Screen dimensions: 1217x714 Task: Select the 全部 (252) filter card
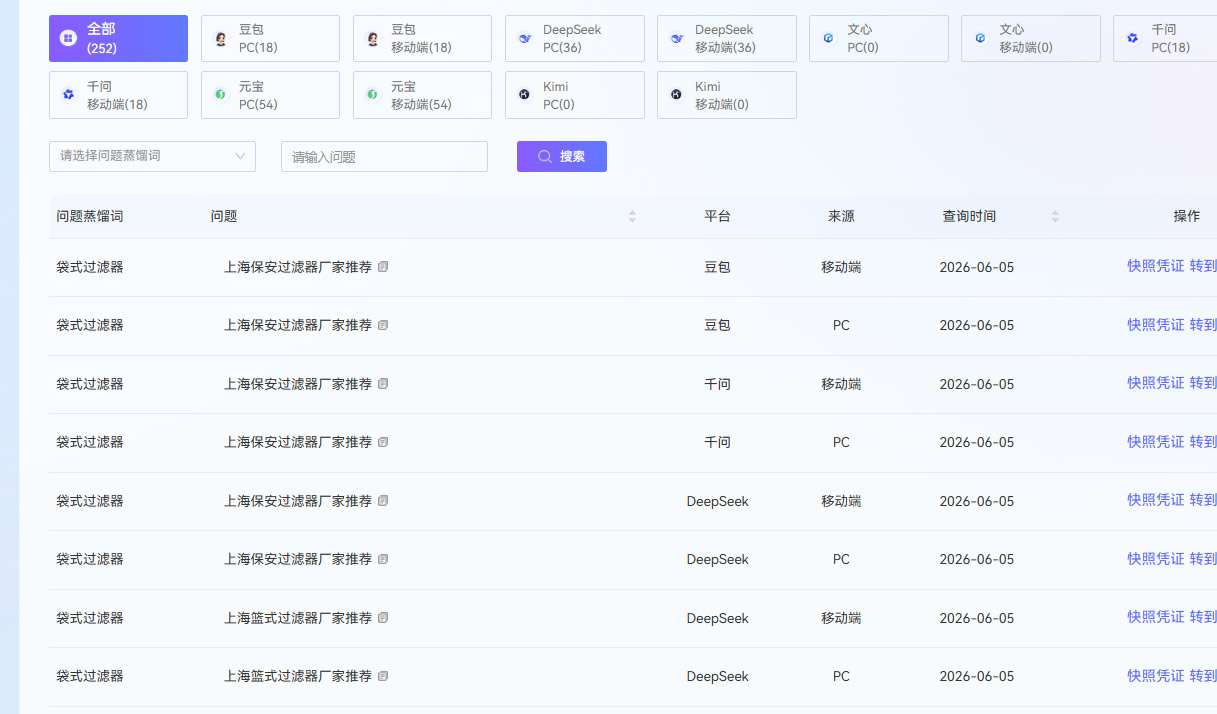coord(118,38)
